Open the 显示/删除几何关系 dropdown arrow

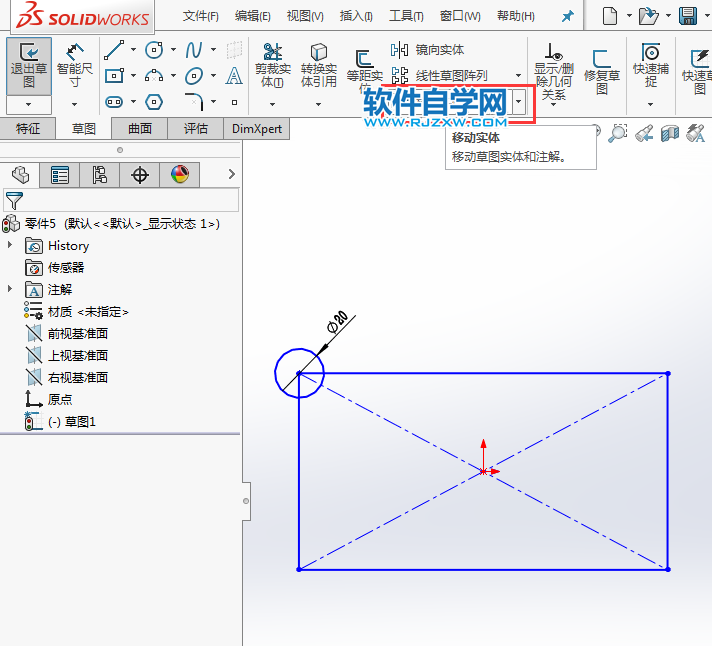pyautogui.click(x=552, y=103)
